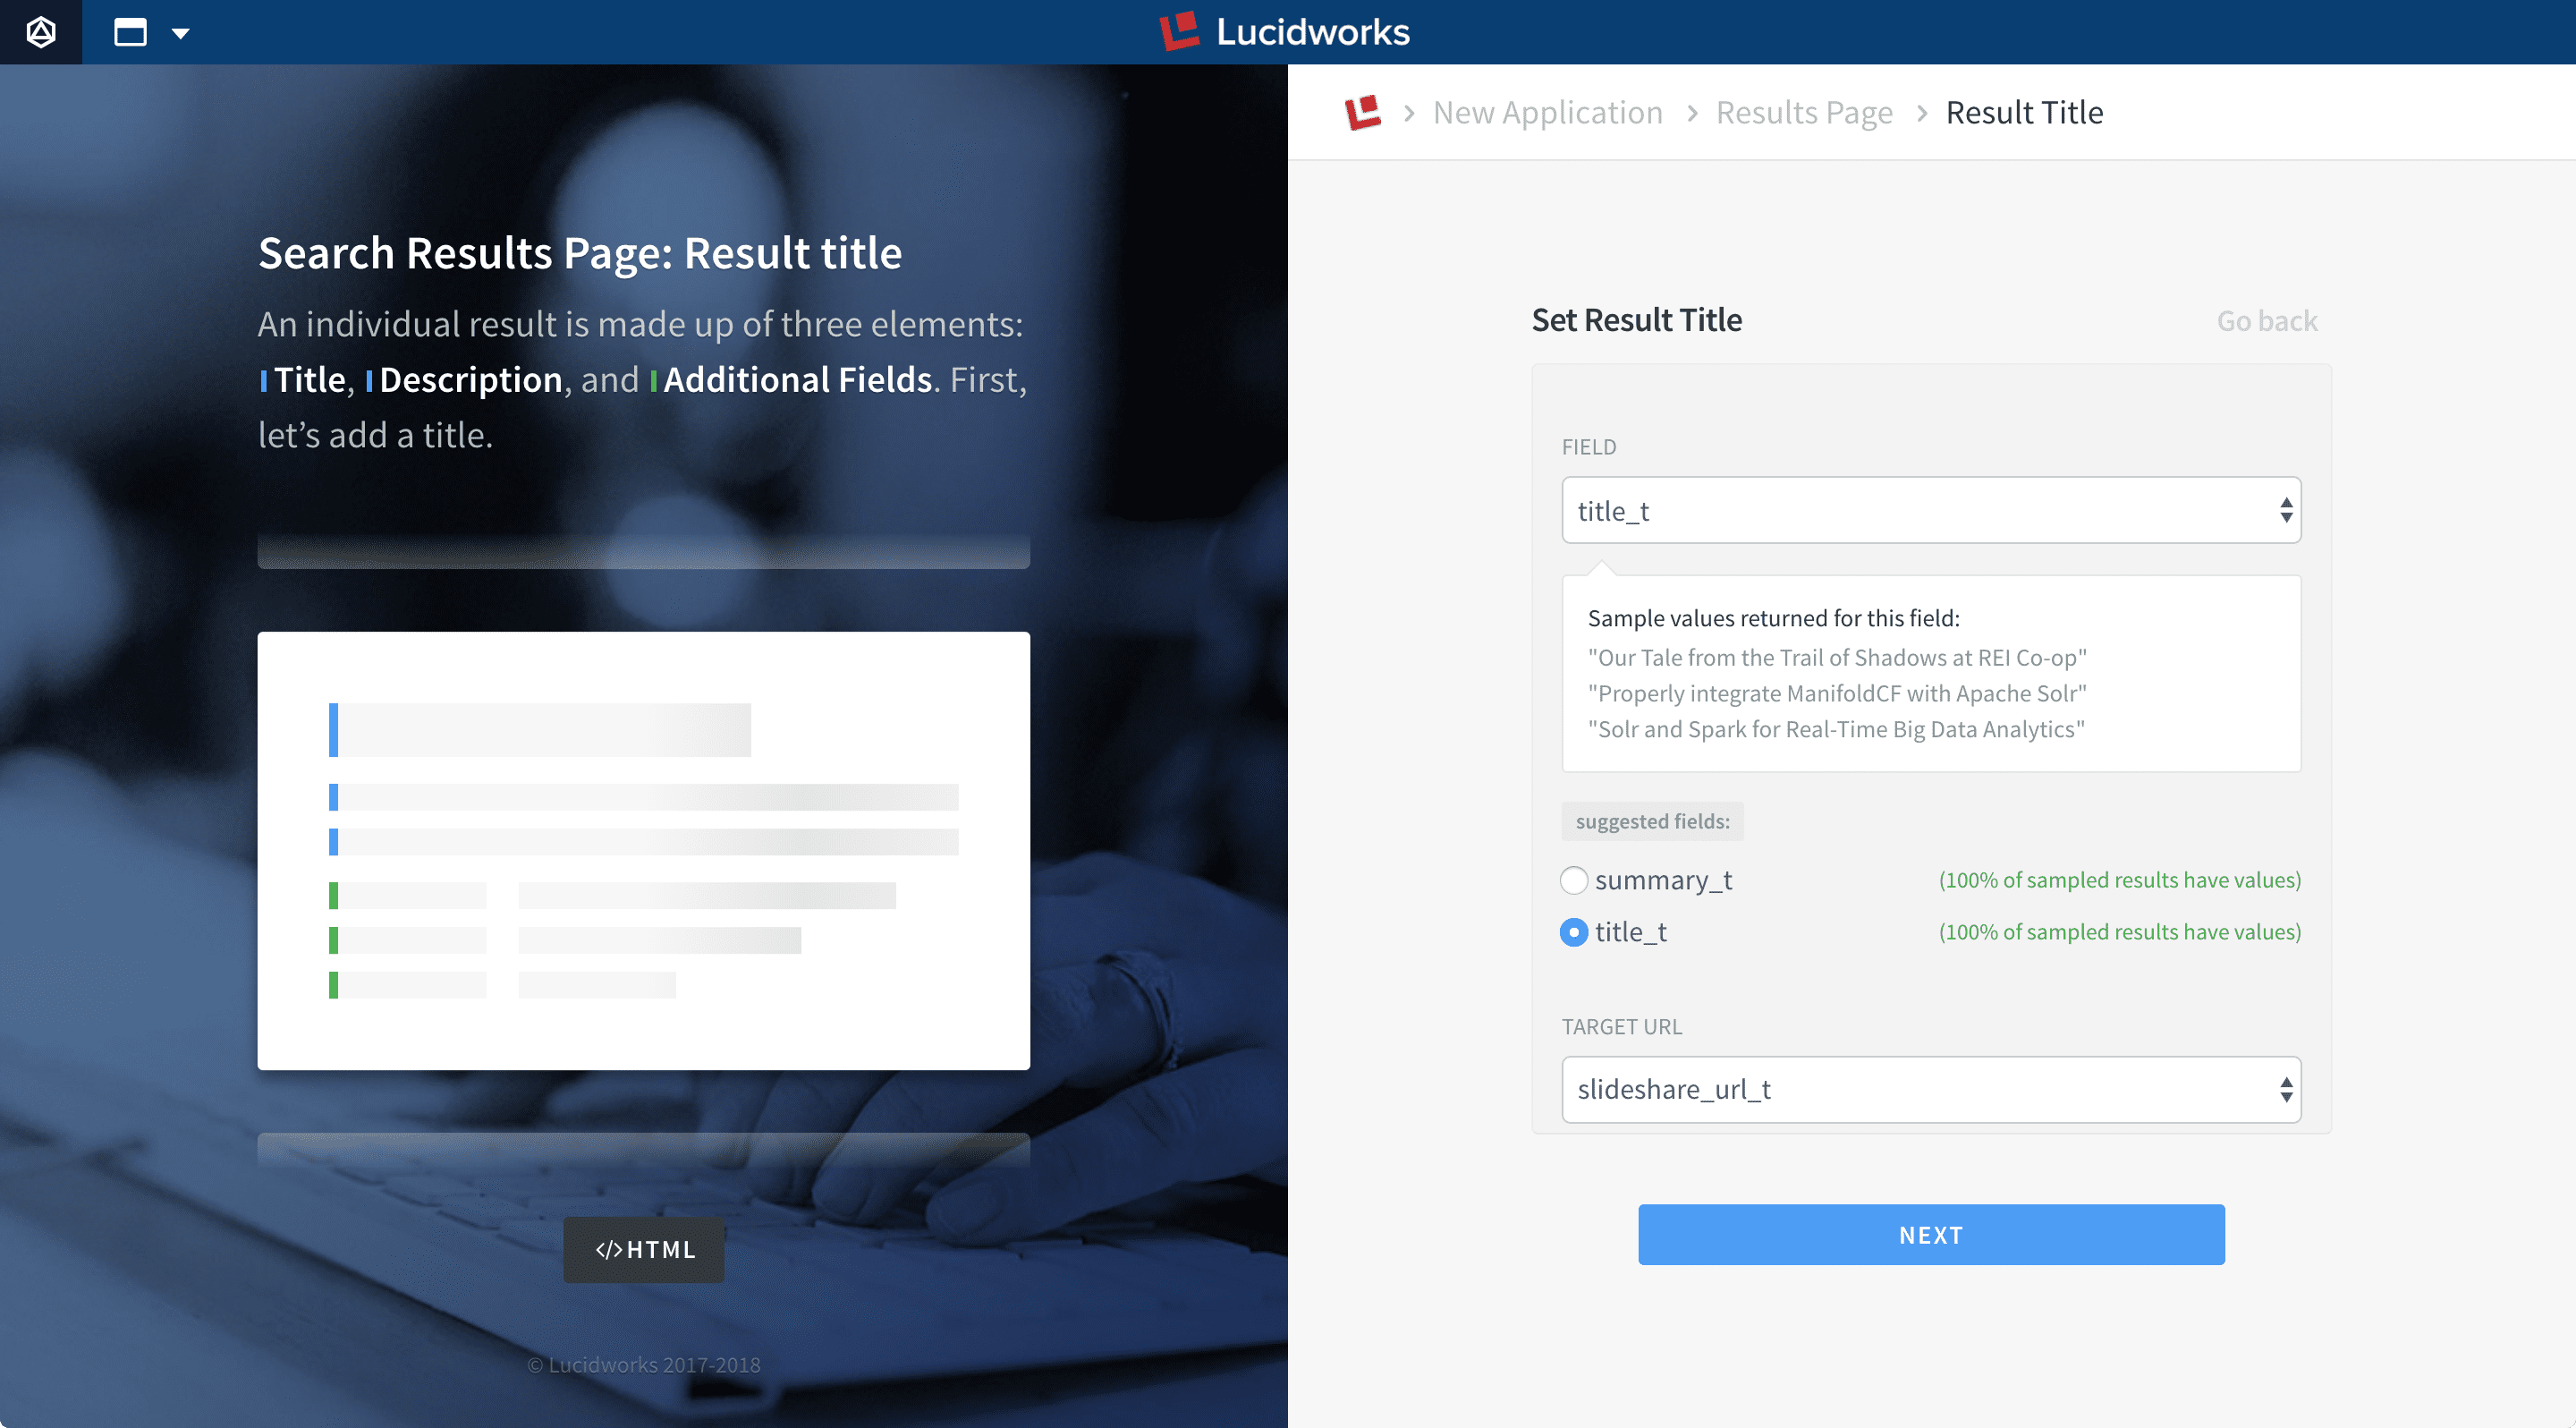
Task: Click sample value "Our Tale from the Trail of Shadows at REI Co-op"
Action: [x=1837, y=657]
